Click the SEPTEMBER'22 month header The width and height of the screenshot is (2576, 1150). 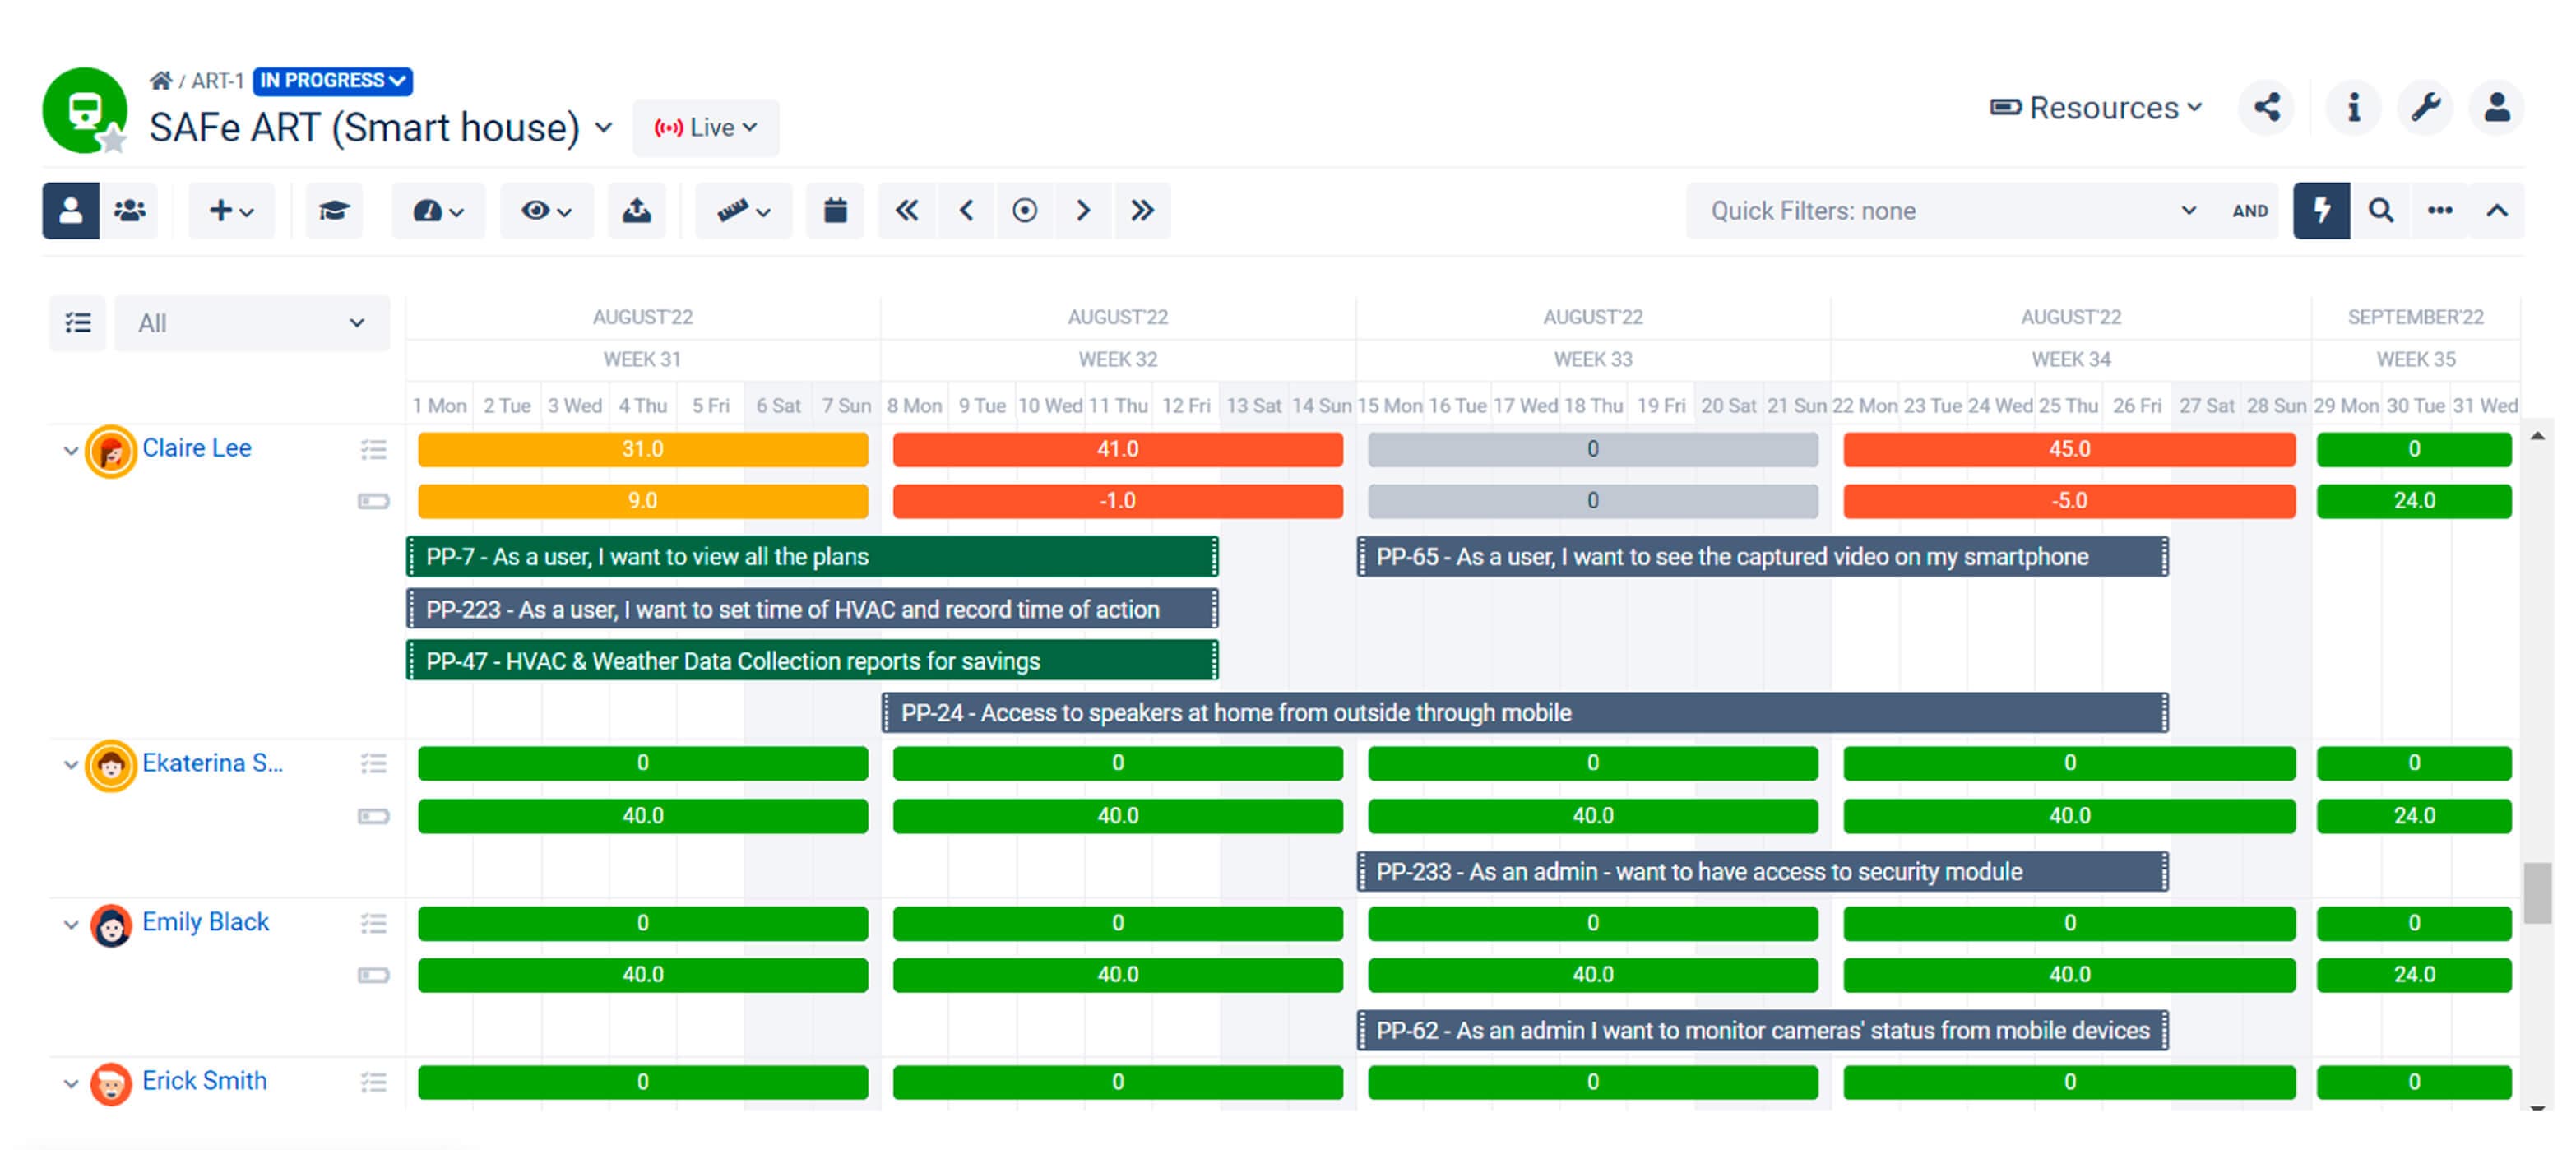click(2415, 317)
